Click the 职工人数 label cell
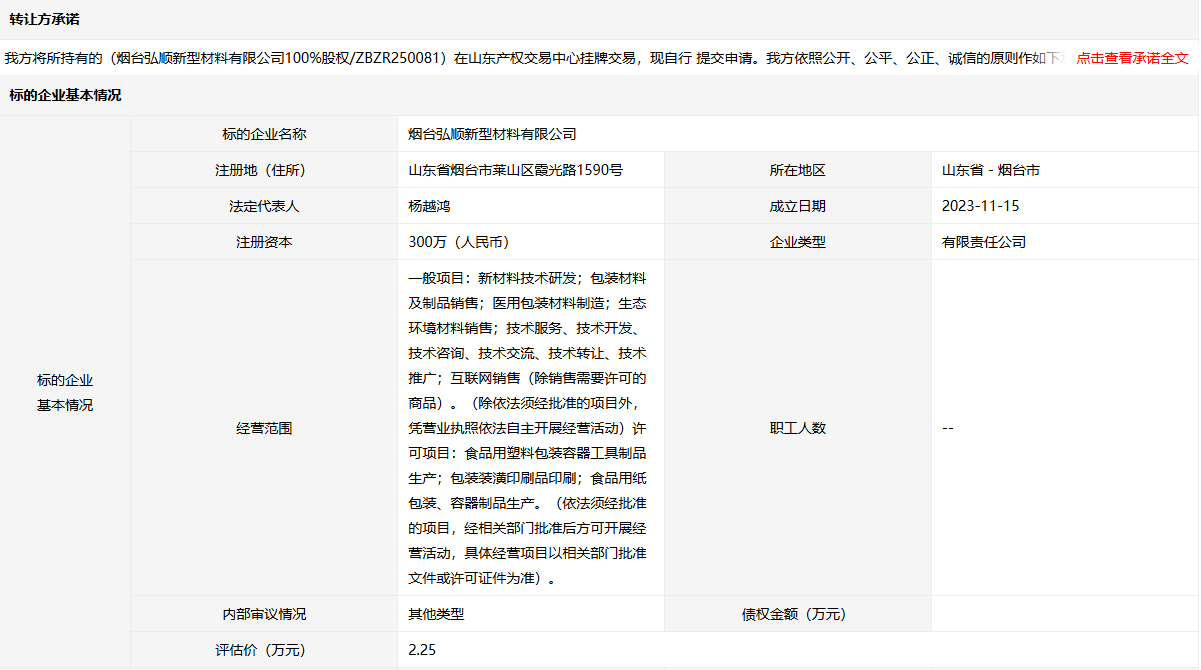This screenshot has width=1201, height=670. pos(797,428)
